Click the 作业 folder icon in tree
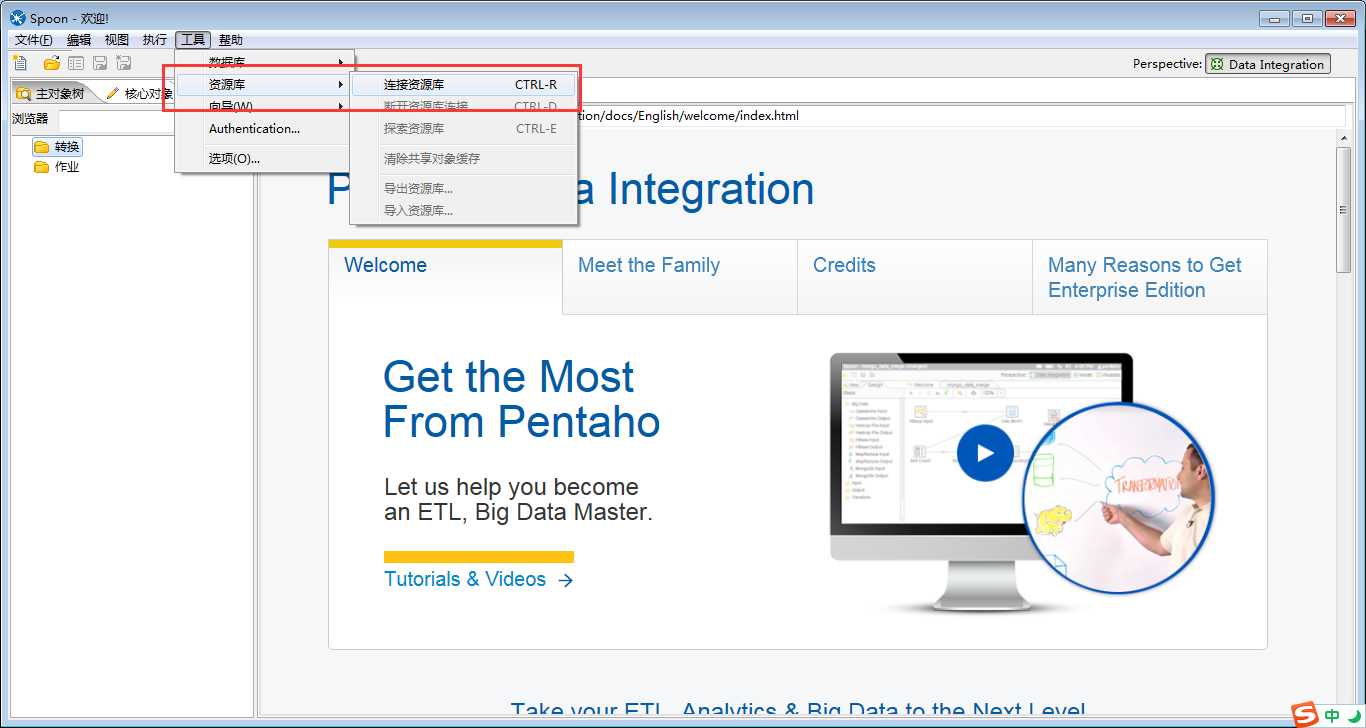The width and height of the screenshot is (1366, 728). click(x=41, y=167)
